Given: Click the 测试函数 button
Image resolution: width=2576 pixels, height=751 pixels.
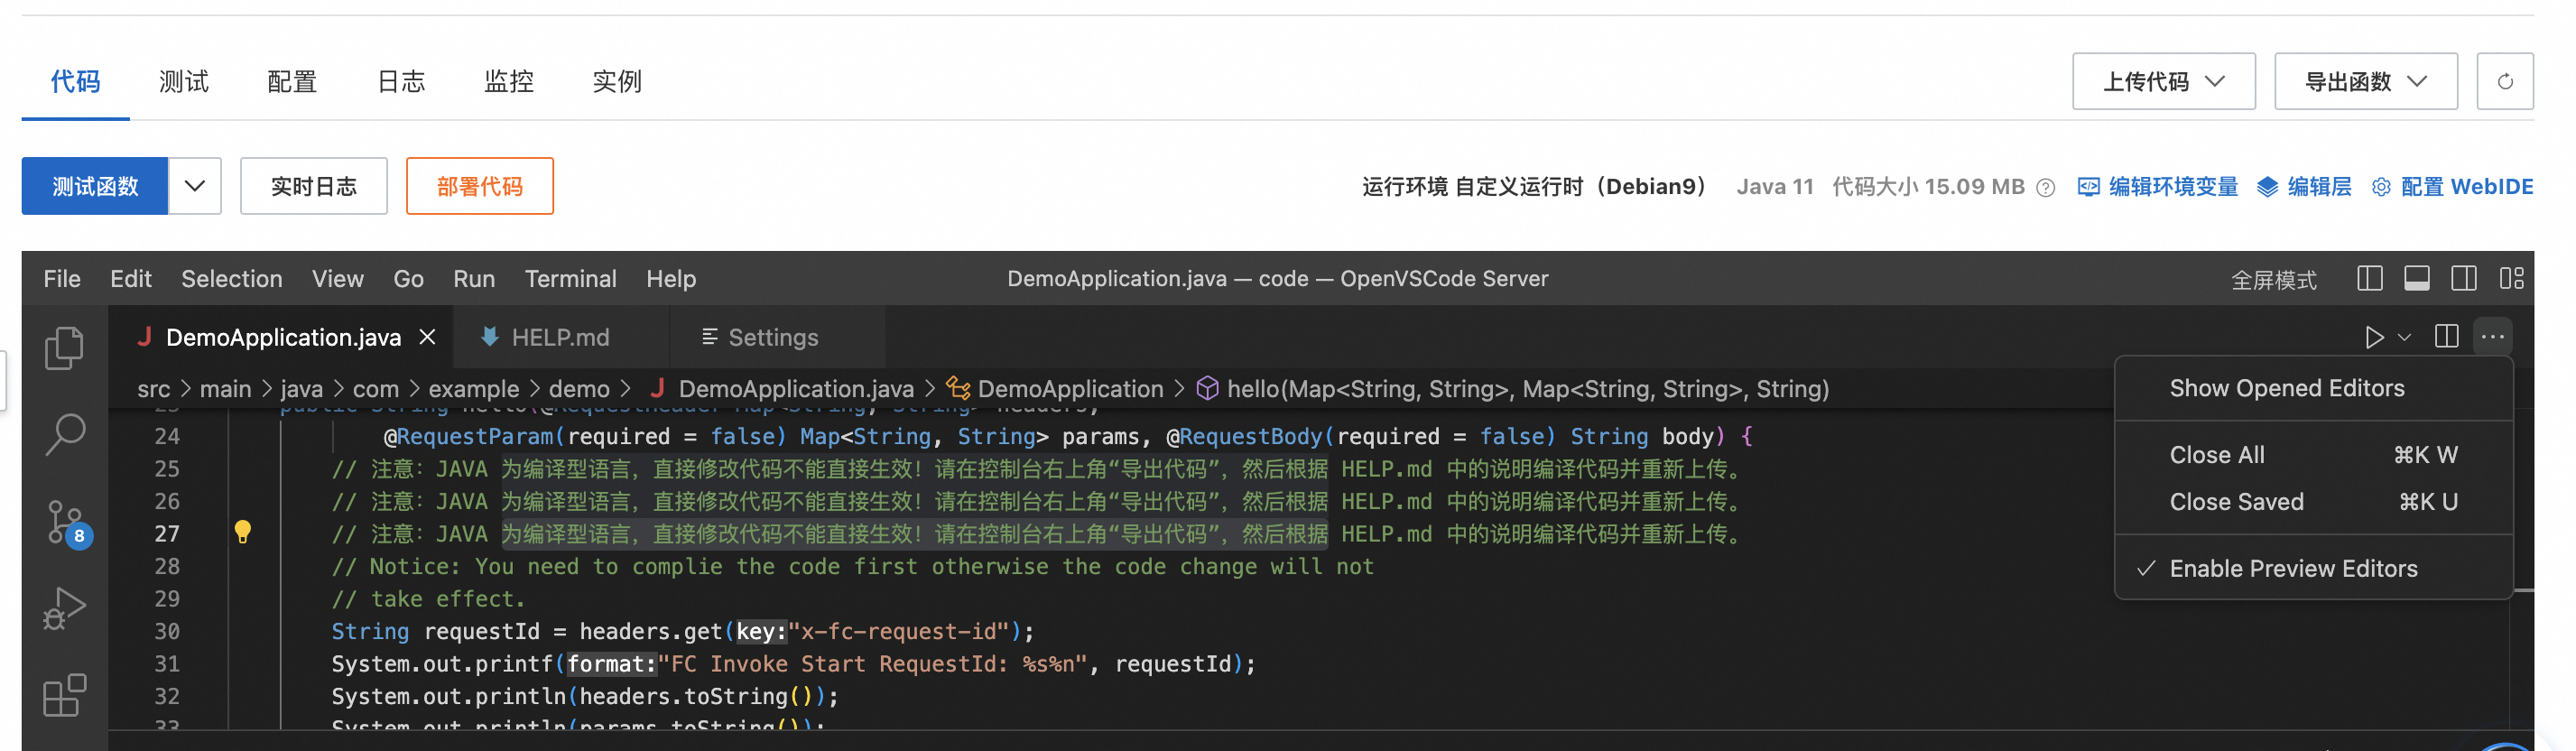Looking at the screenshot, I should (95, 186).
